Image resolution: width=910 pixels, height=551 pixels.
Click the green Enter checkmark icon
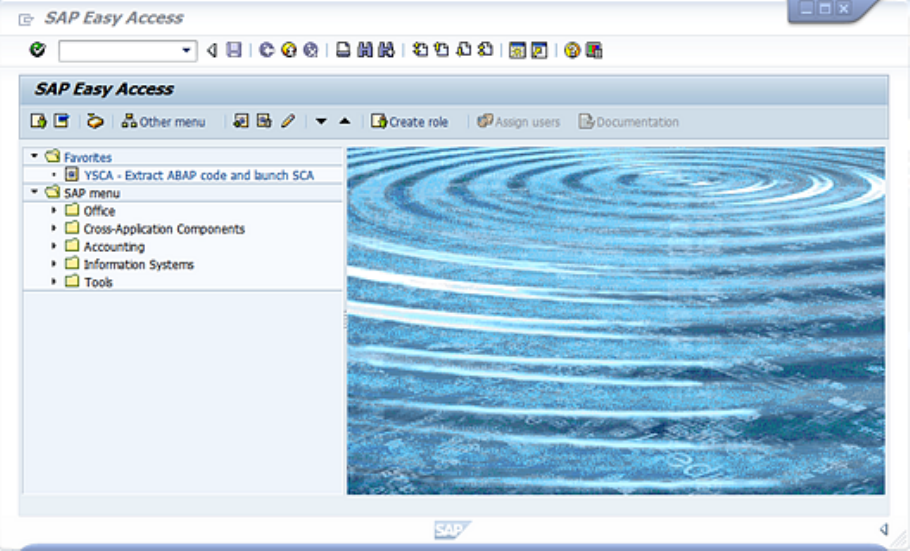pos(38,50)
